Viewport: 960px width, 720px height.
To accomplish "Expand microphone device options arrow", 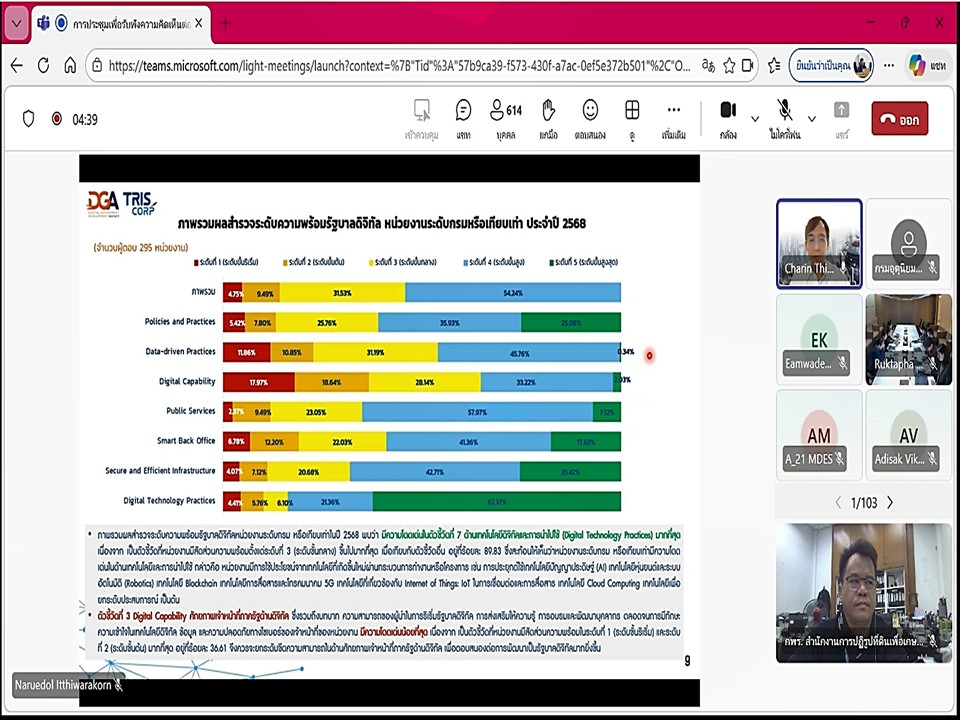I will [812, 118].
